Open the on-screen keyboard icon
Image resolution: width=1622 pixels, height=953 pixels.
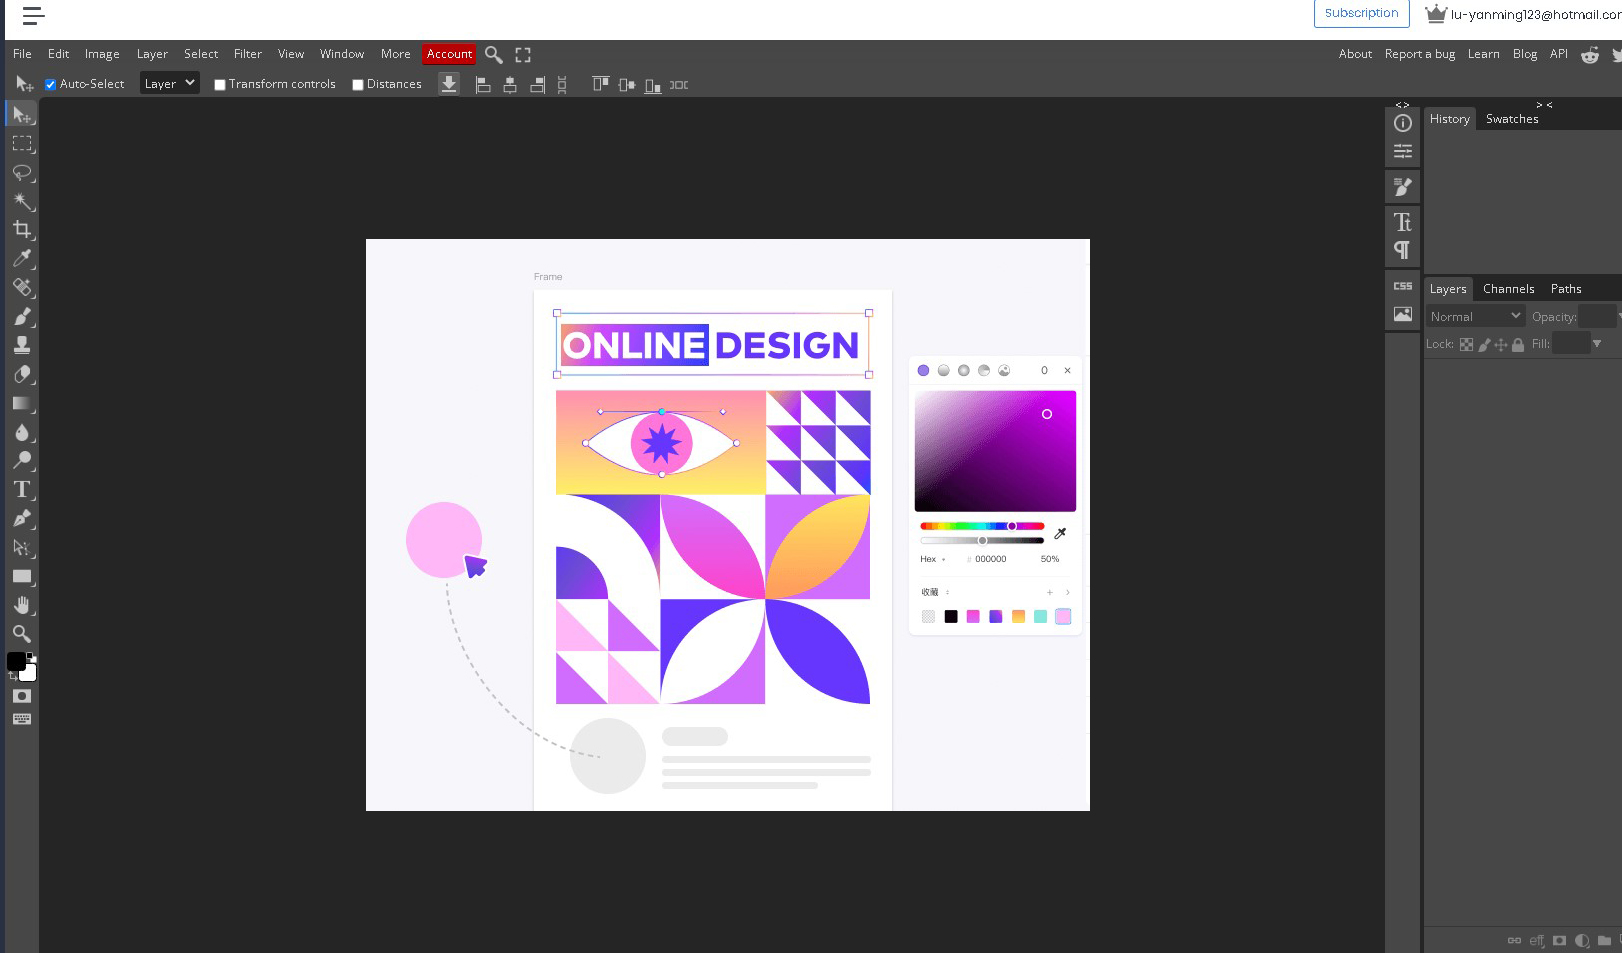22,719
